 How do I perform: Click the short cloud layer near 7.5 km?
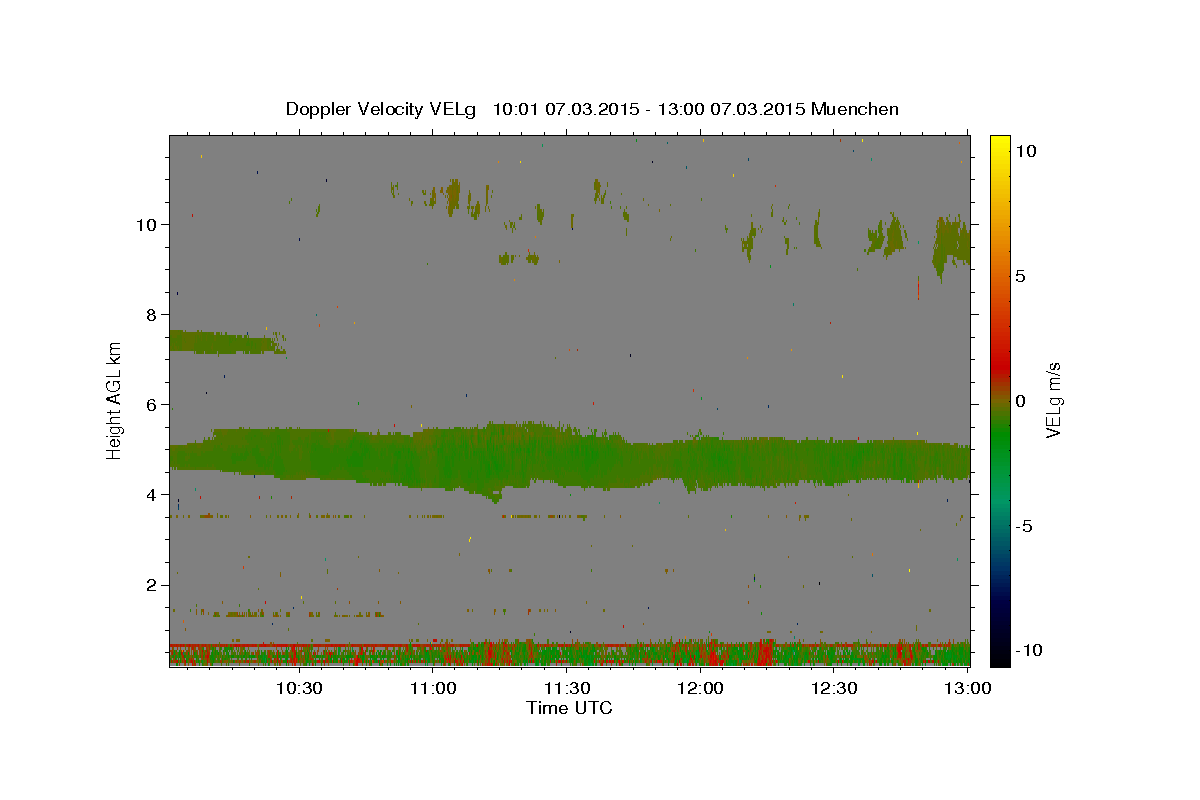click(228, 341)
